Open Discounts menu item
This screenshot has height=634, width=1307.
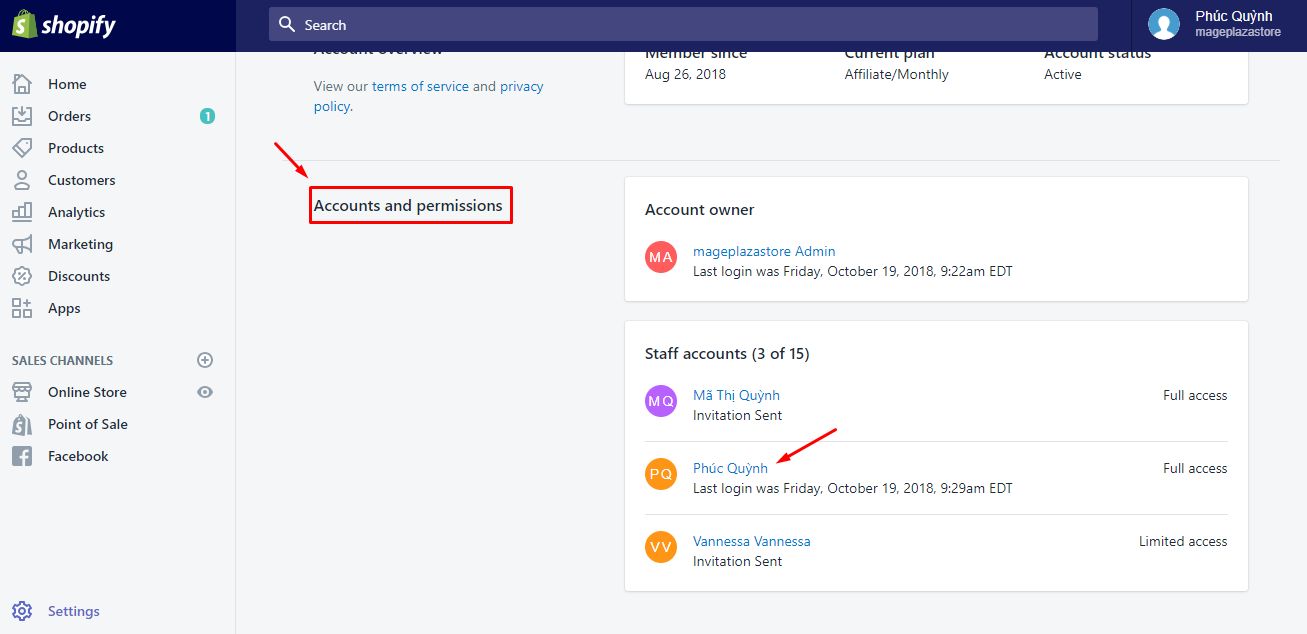[x=79, y=276]
